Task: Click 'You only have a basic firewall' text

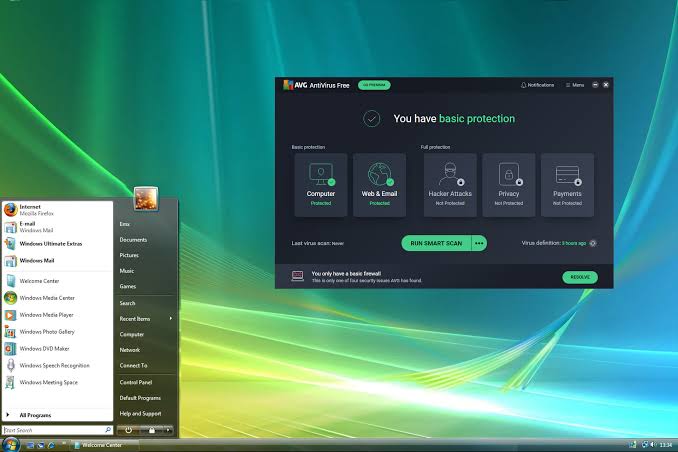Action: click(x=346, y=273)
